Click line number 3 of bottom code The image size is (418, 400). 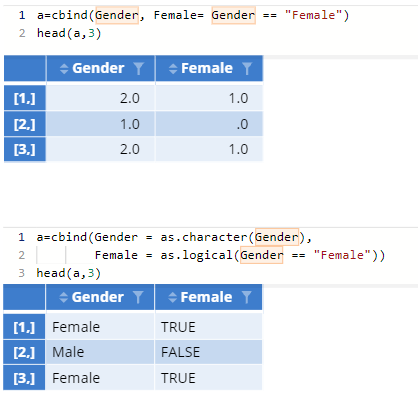coord(22,273)
